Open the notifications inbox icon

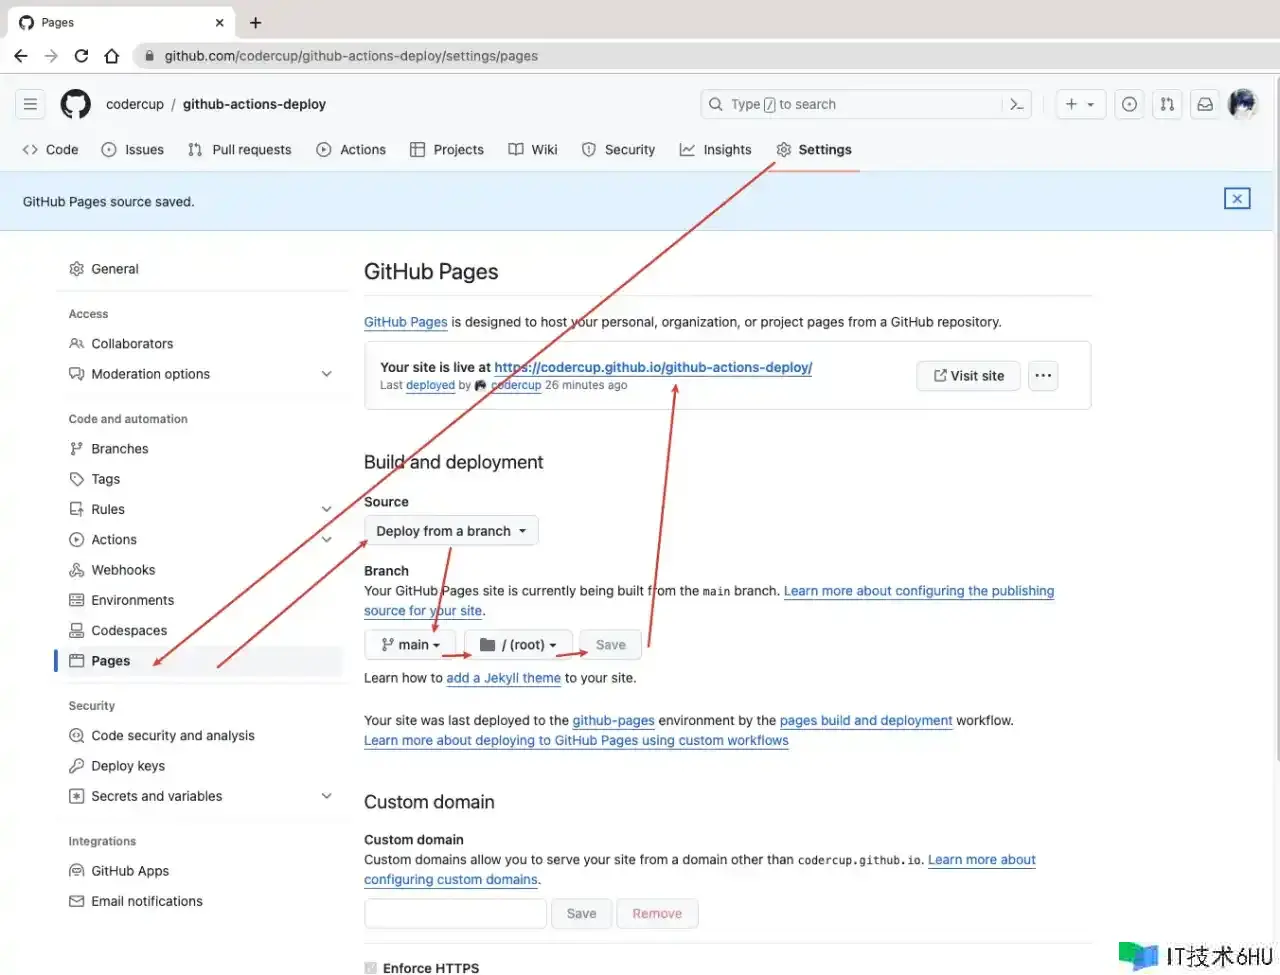point(1205,104)
